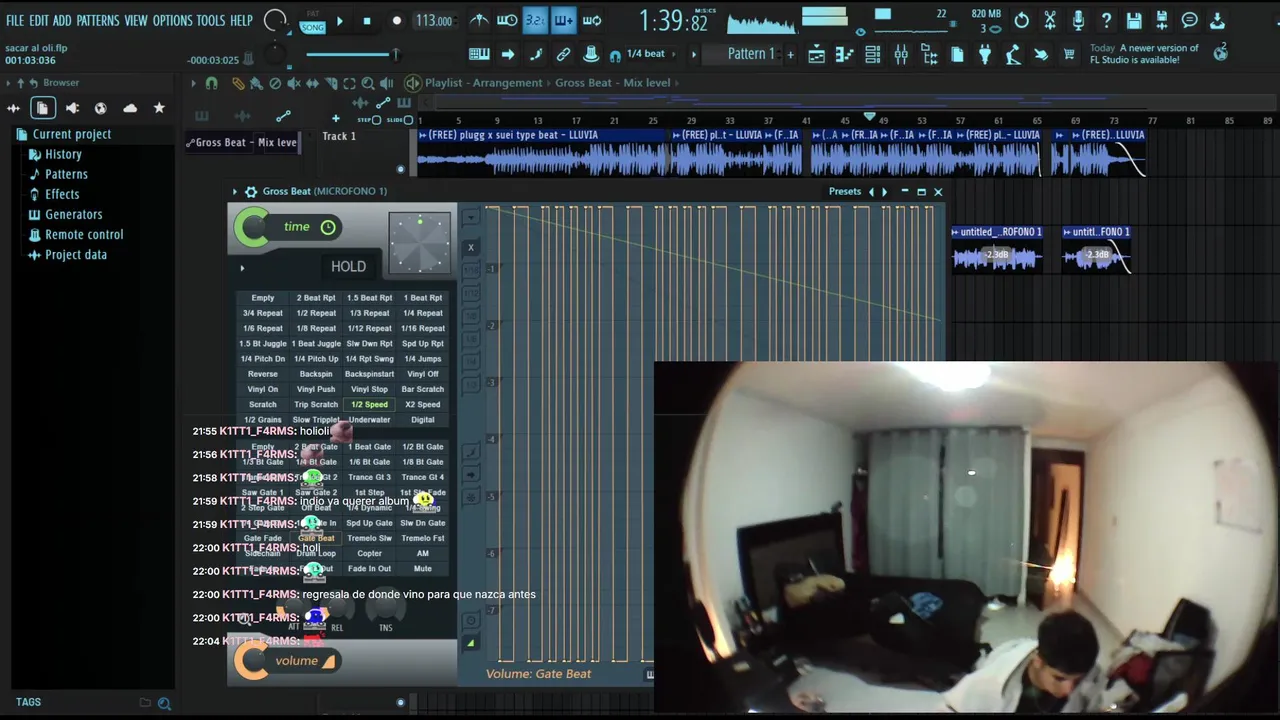The image size is (1280, 720).
Task: Select the Vinyl Stop time preset
Action: 369,389
